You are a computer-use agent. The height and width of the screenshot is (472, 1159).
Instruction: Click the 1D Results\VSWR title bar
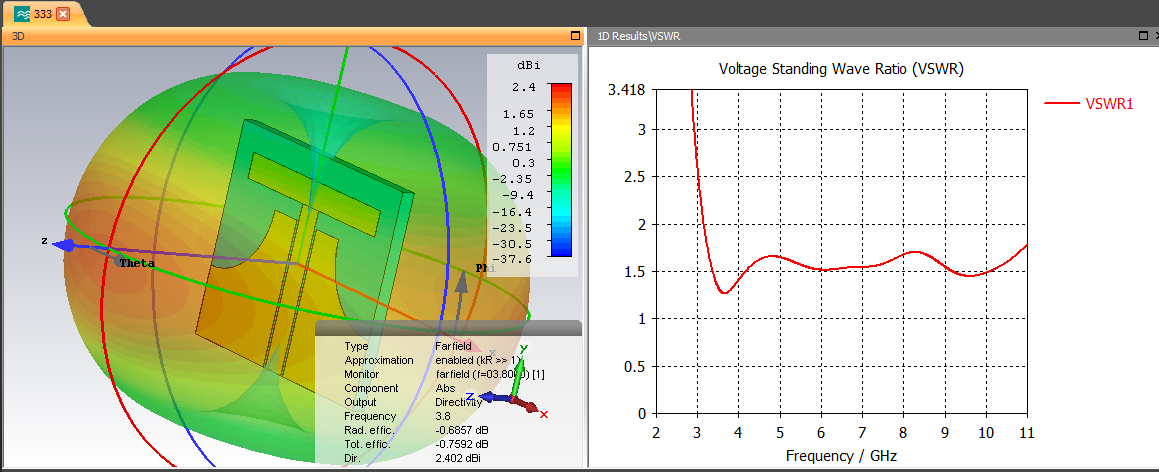tap(873, 35)
